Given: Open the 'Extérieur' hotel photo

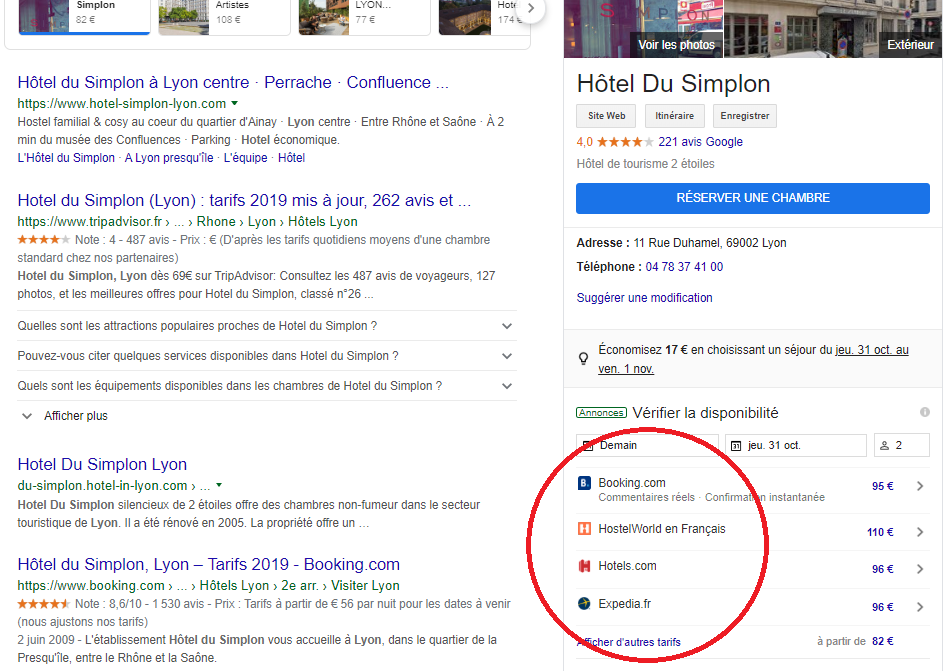Looking at the screenshot, I should click(x=833, y=29).
